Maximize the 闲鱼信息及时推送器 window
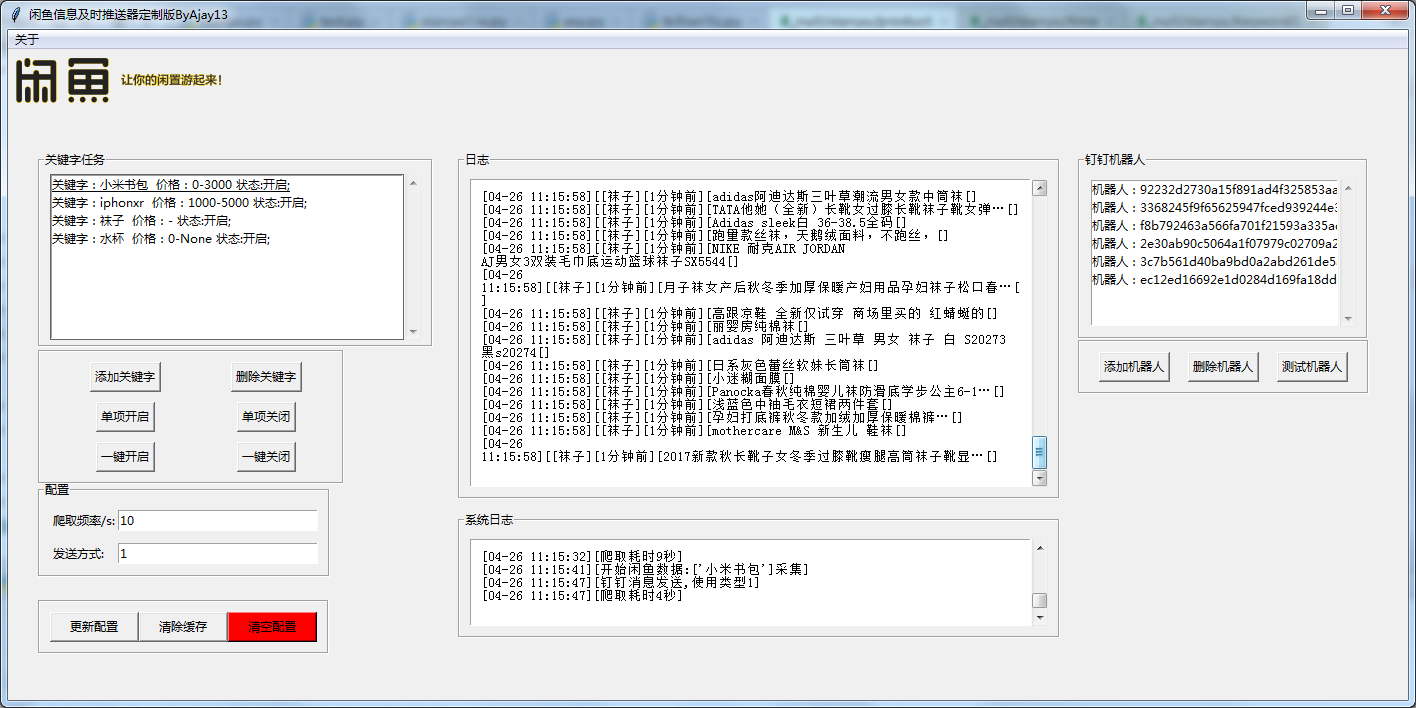Viewport: 1416px width, 708px height. pos(1348,9)
